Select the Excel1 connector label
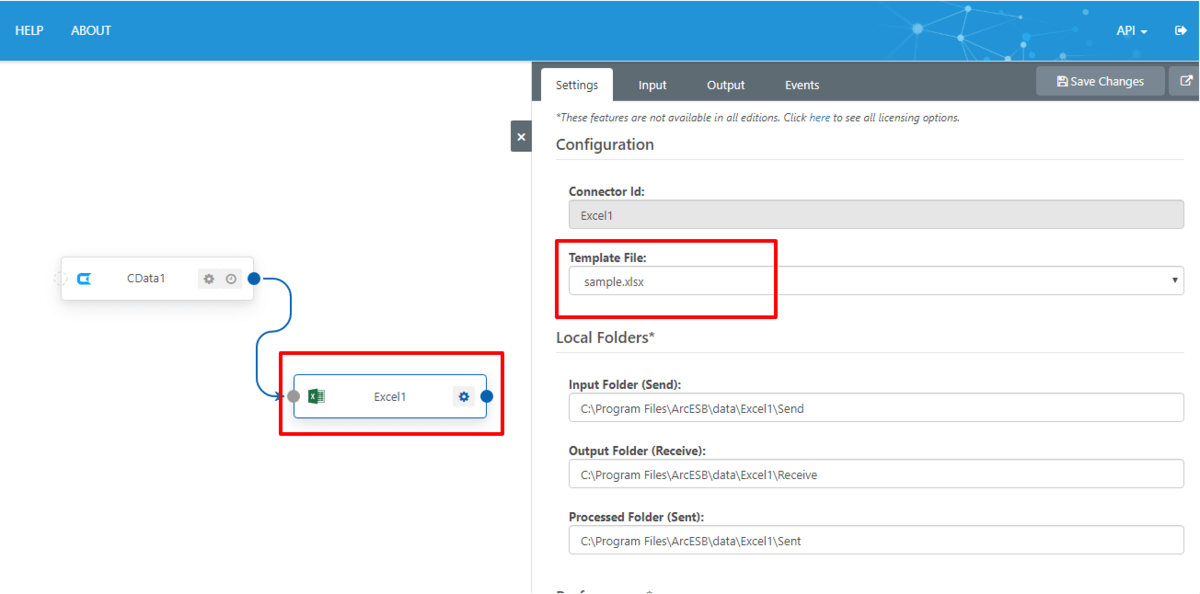The height and width of the screenshot is (594, 1200). pyautogui.click(x=390, y=396)
